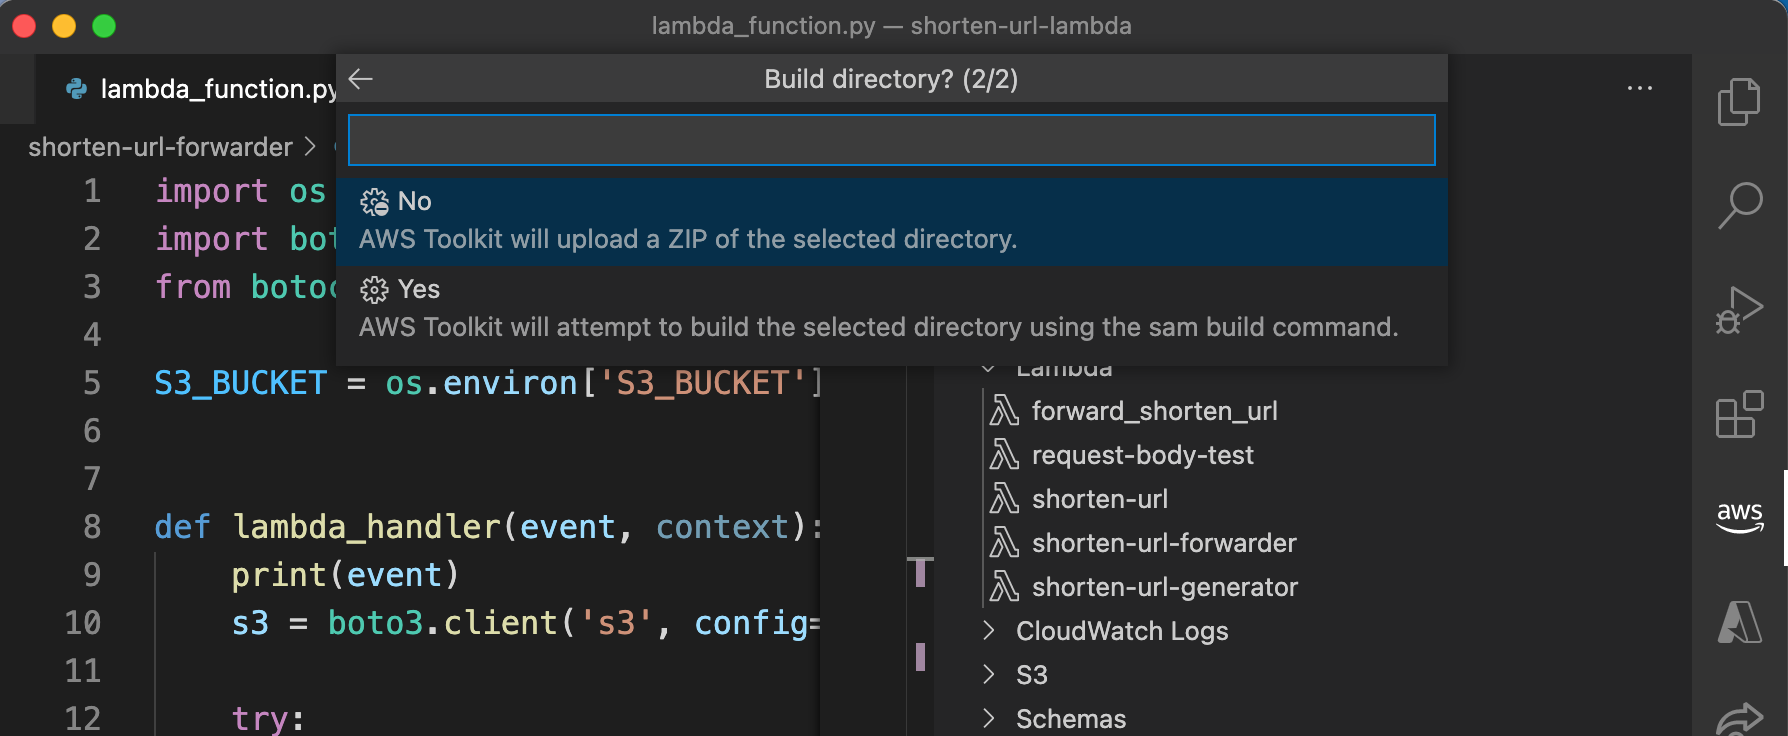1788x736 pixels.
Task: Open the Azure panel
Action: (x=1739, y=622)
